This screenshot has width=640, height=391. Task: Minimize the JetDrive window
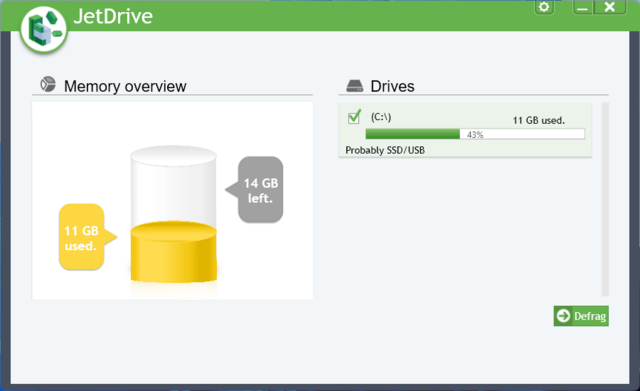pyautogui.click(x=583, y=7)
